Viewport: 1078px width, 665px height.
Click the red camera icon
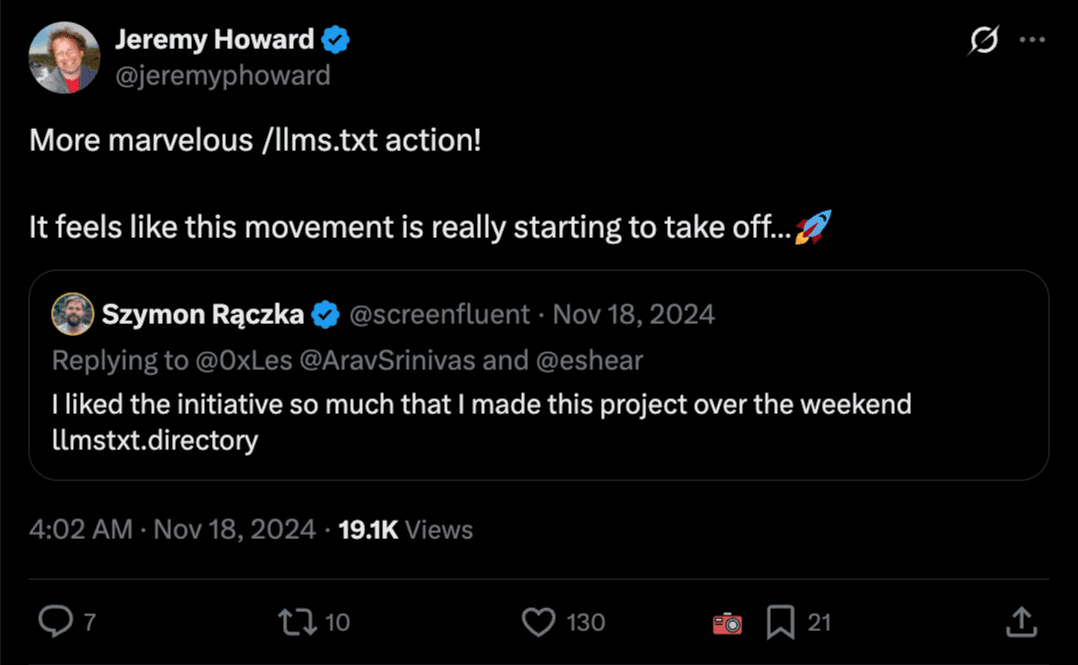(727, 623)
